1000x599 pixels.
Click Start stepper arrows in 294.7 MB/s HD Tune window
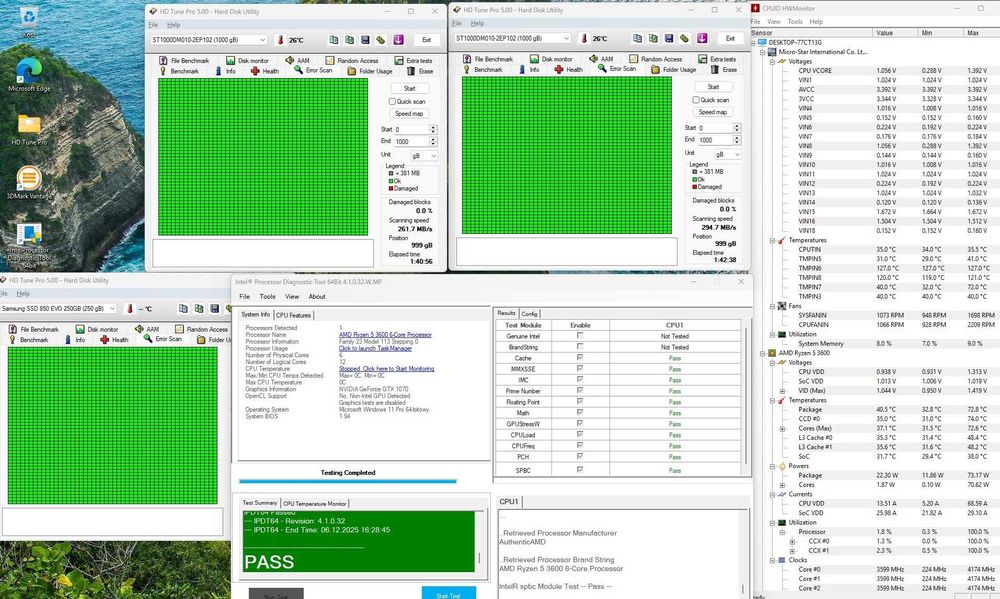(x=737, y=128)
